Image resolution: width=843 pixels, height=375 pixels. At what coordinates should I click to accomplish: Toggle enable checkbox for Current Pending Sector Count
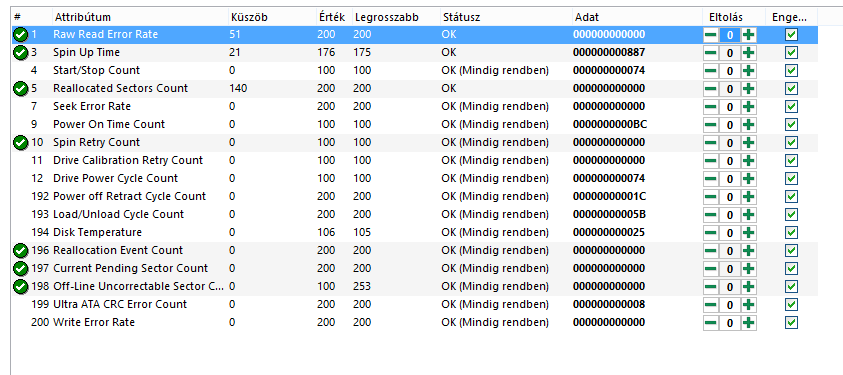791,269
